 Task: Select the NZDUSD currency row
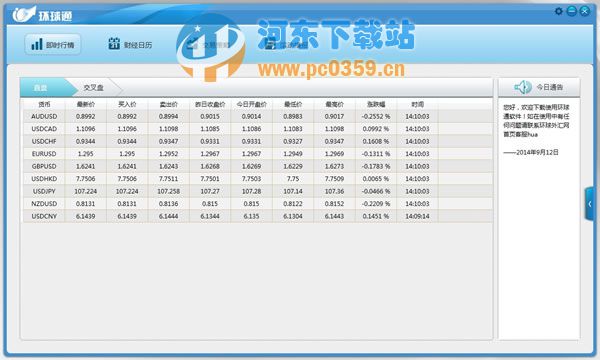coord(258,204)
